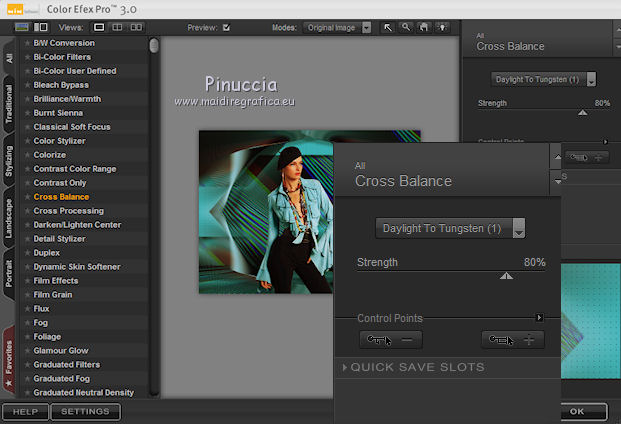The image size is (621, 424).
Task: Click the lightbulb background color icon
Action: 442,27
